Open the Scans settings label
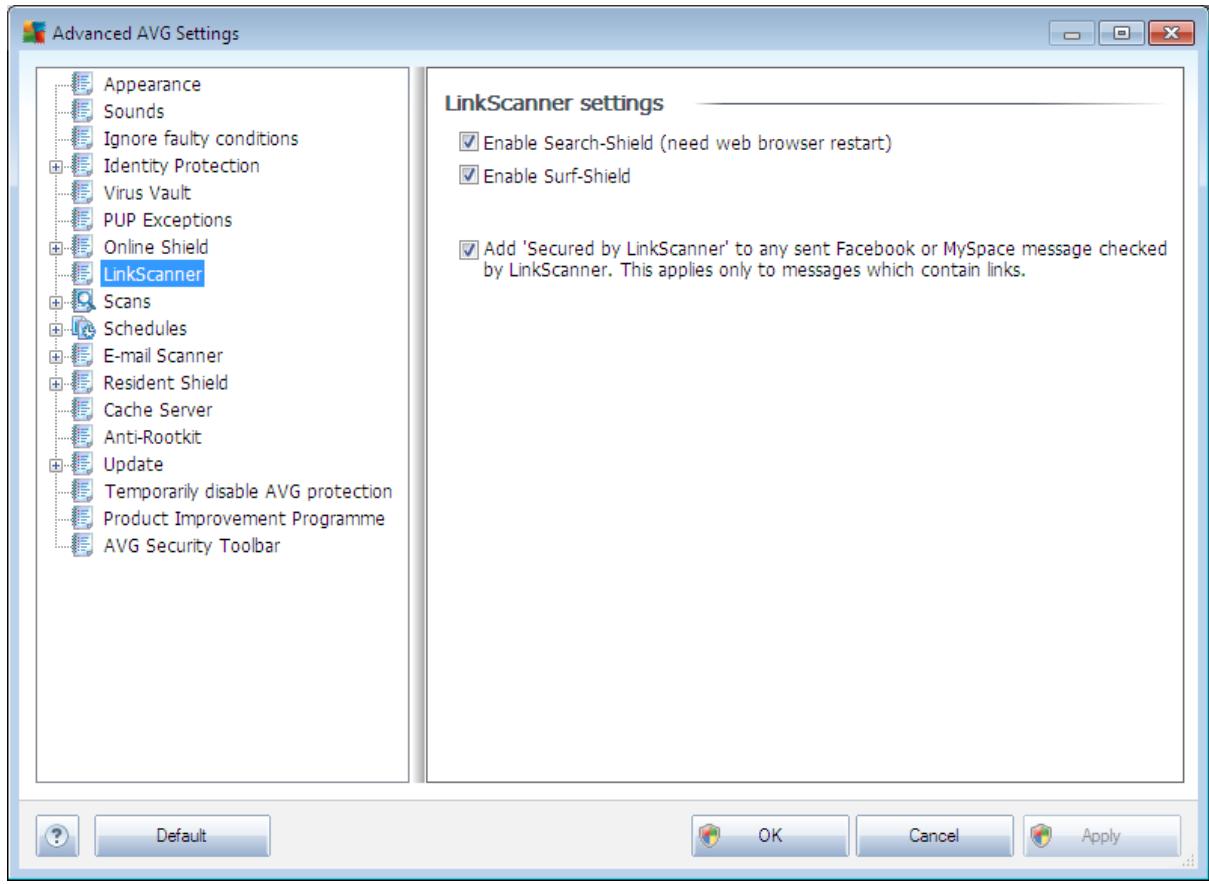The height and width of the screenshot is (884, 1209). coord(127,301)
